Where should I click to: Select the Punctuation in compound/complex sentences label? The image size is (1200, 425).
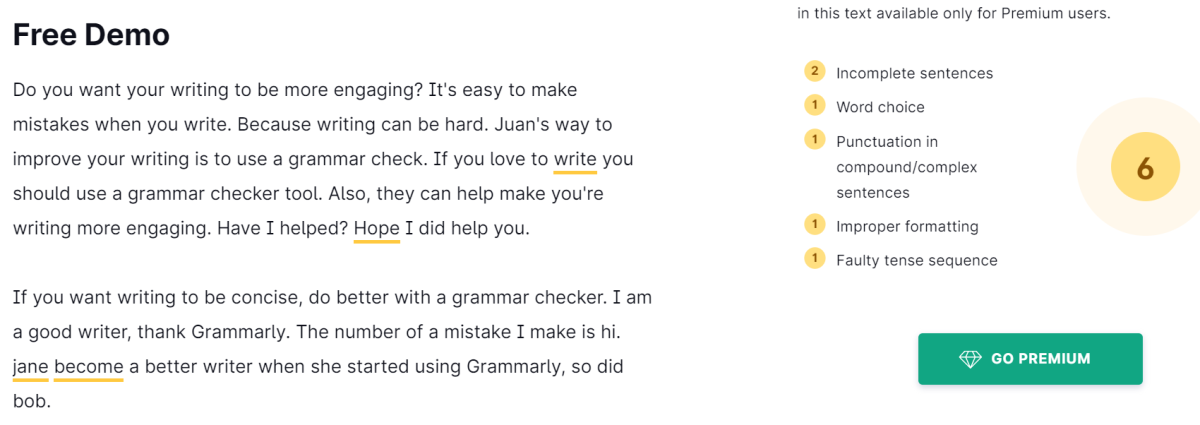[906, 167]
